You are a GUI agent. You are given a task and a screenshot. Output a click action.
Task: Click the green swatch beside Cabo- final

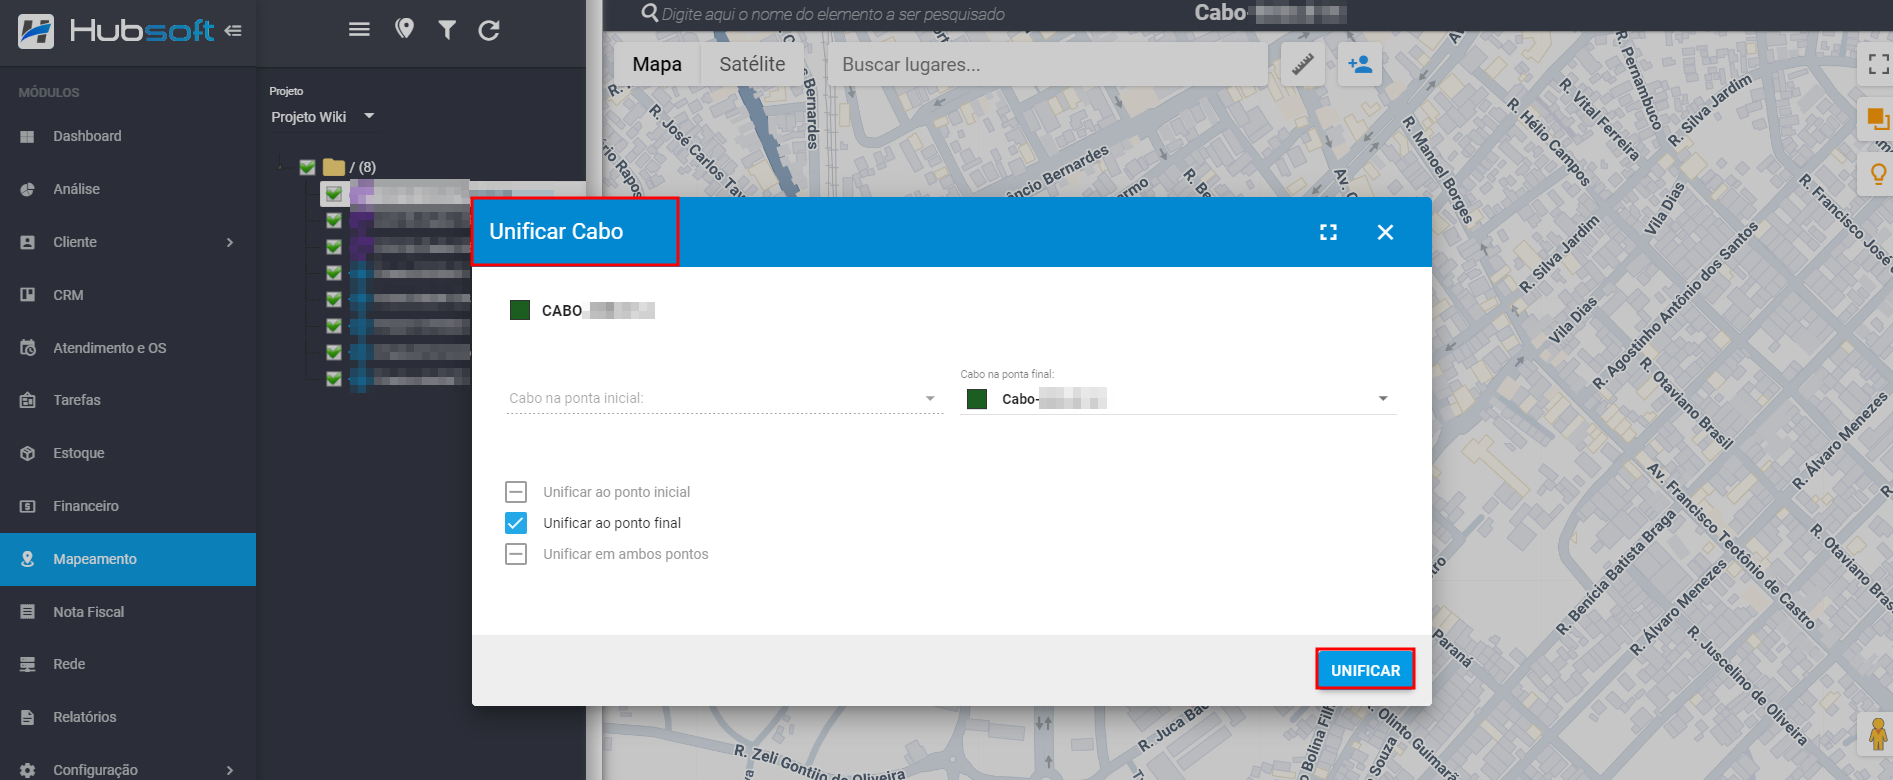(977, 399)
